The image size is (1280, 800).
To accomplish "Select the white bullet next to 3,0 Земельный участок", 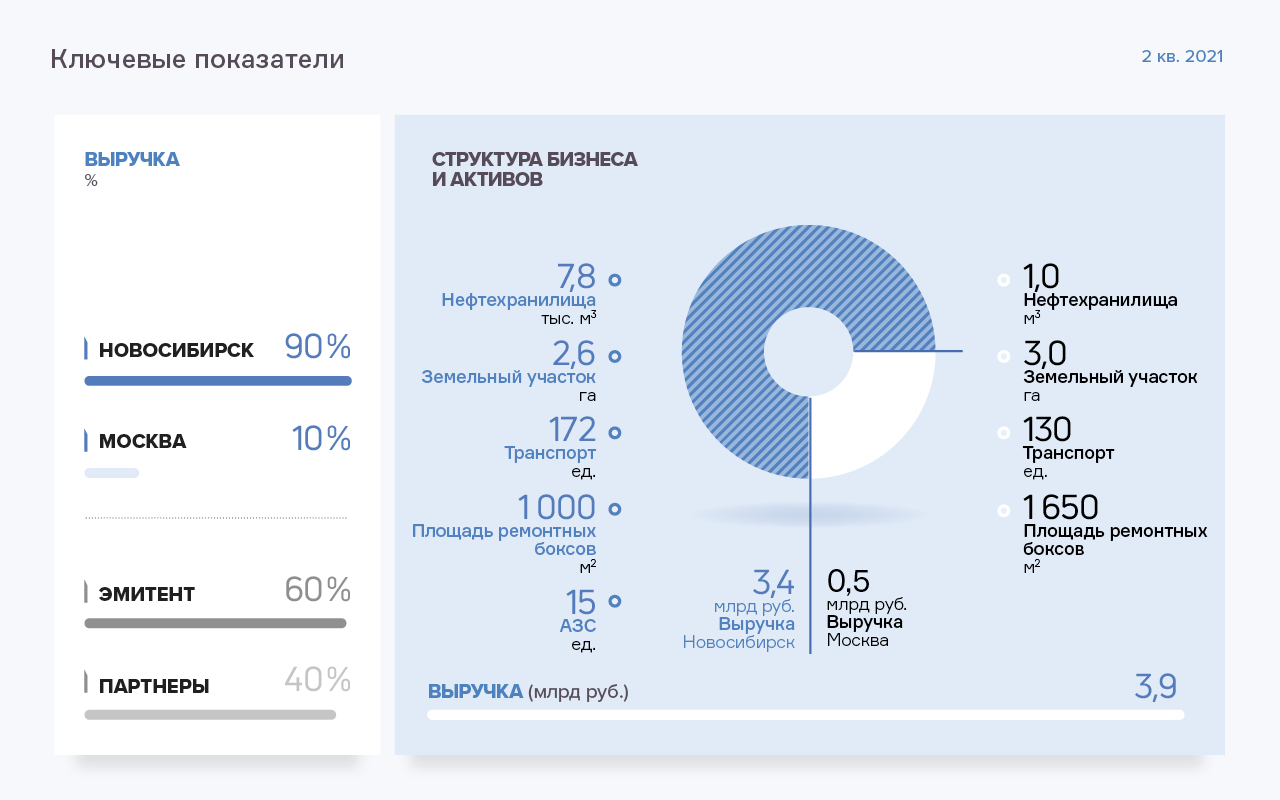I will click(1003, 357).
